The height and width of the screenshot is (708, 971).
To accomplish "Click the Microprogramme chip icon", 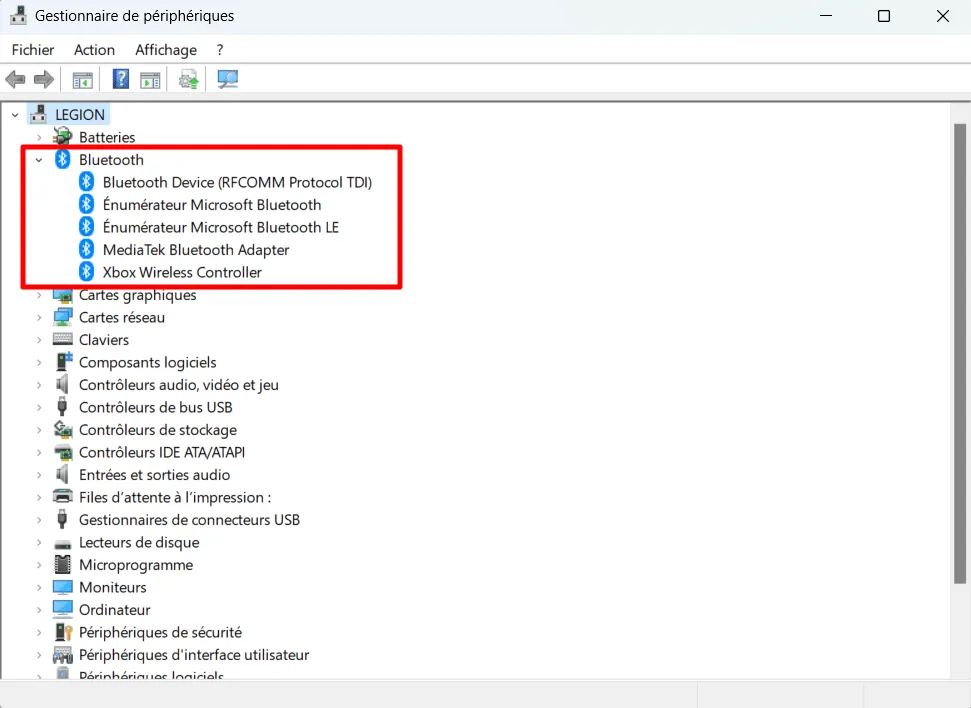I will click(63, 564).
